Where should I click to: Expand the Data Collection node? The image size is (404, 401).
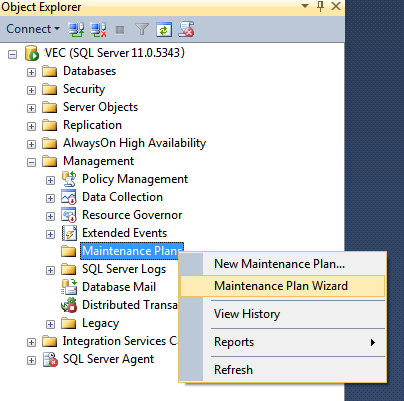(x=50, y=198)
